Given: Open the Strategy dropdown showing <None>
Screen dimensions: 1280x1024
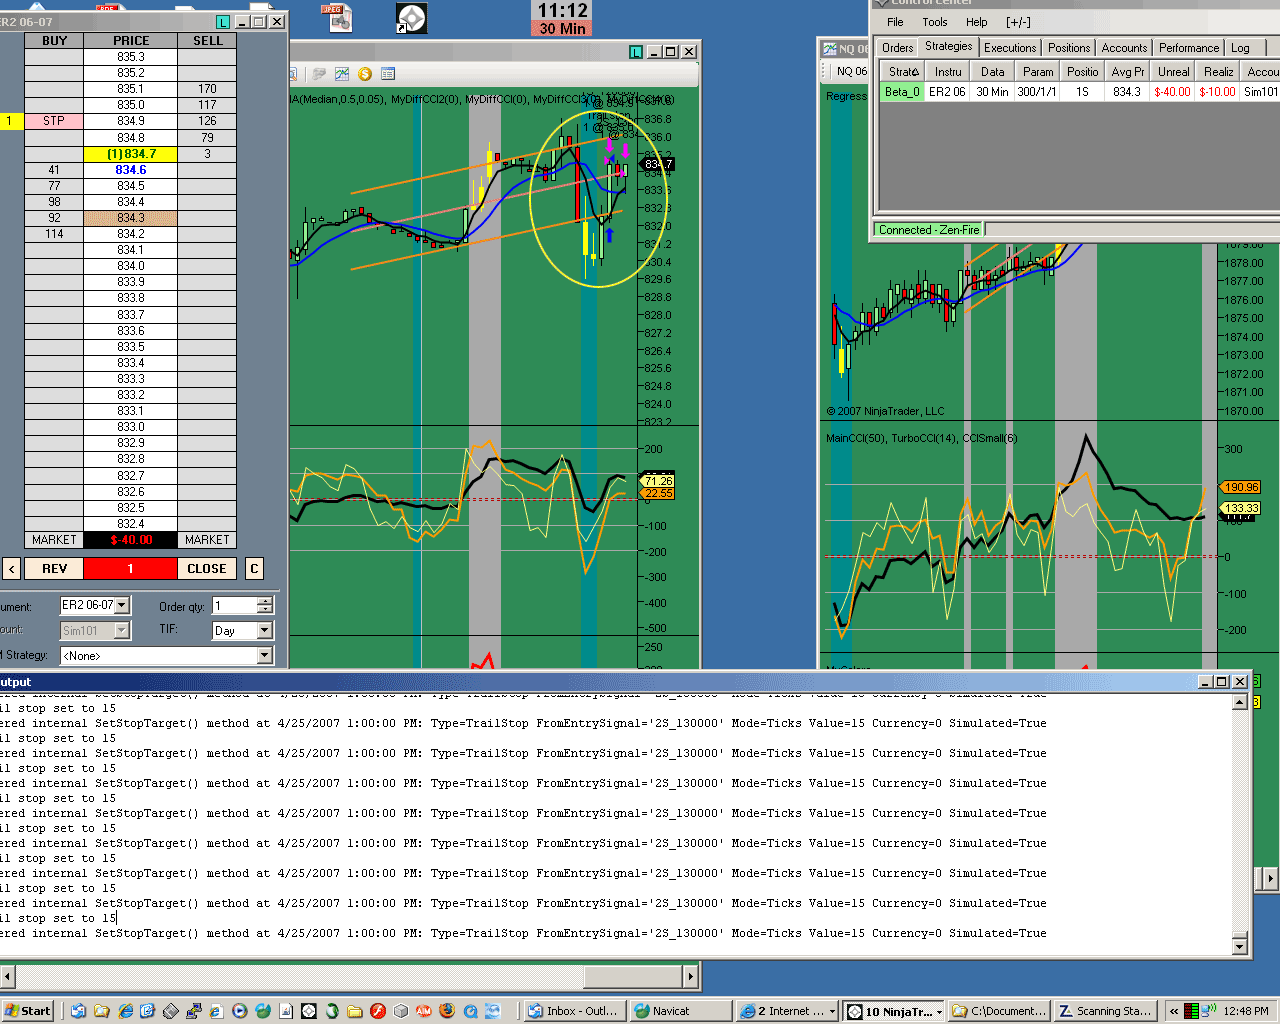Looking at the screenshot, I should coord(265,656).
